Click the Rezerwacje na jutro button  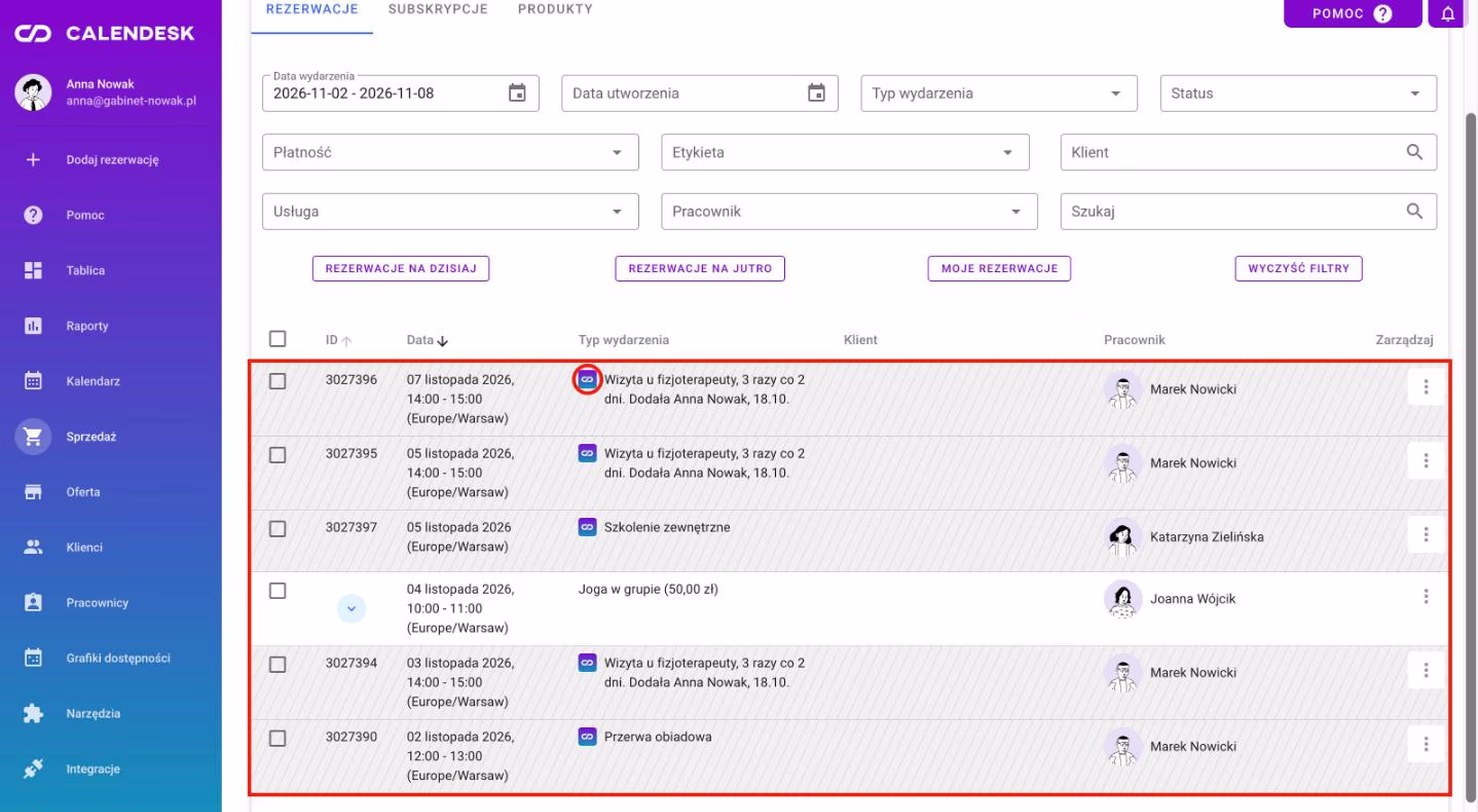click(x=700, y=268)
